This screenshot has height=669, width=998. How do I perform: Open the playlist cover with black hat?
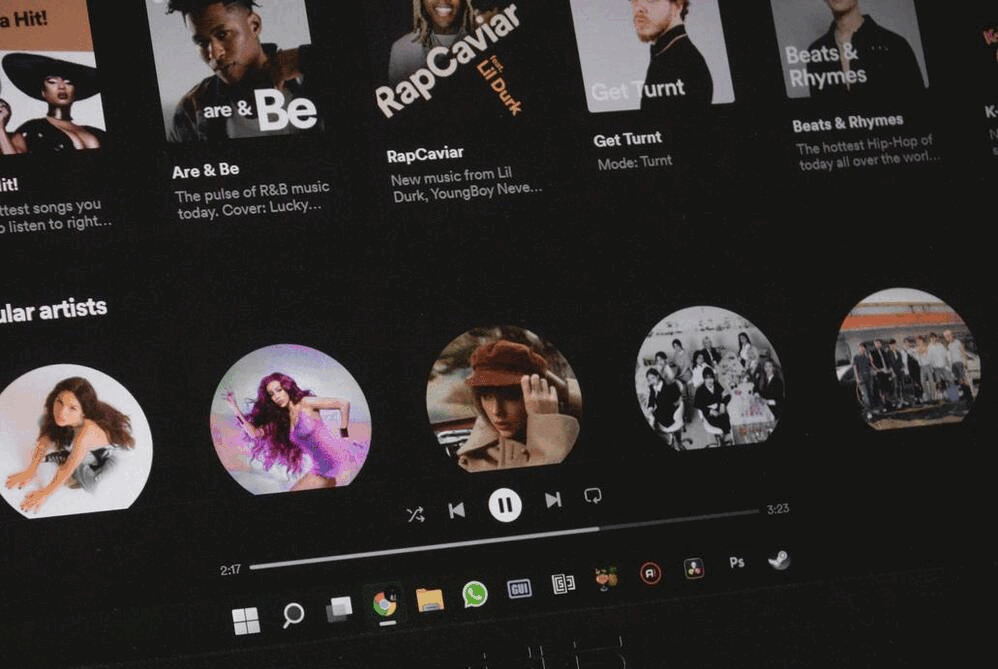[x=51, y=76]
